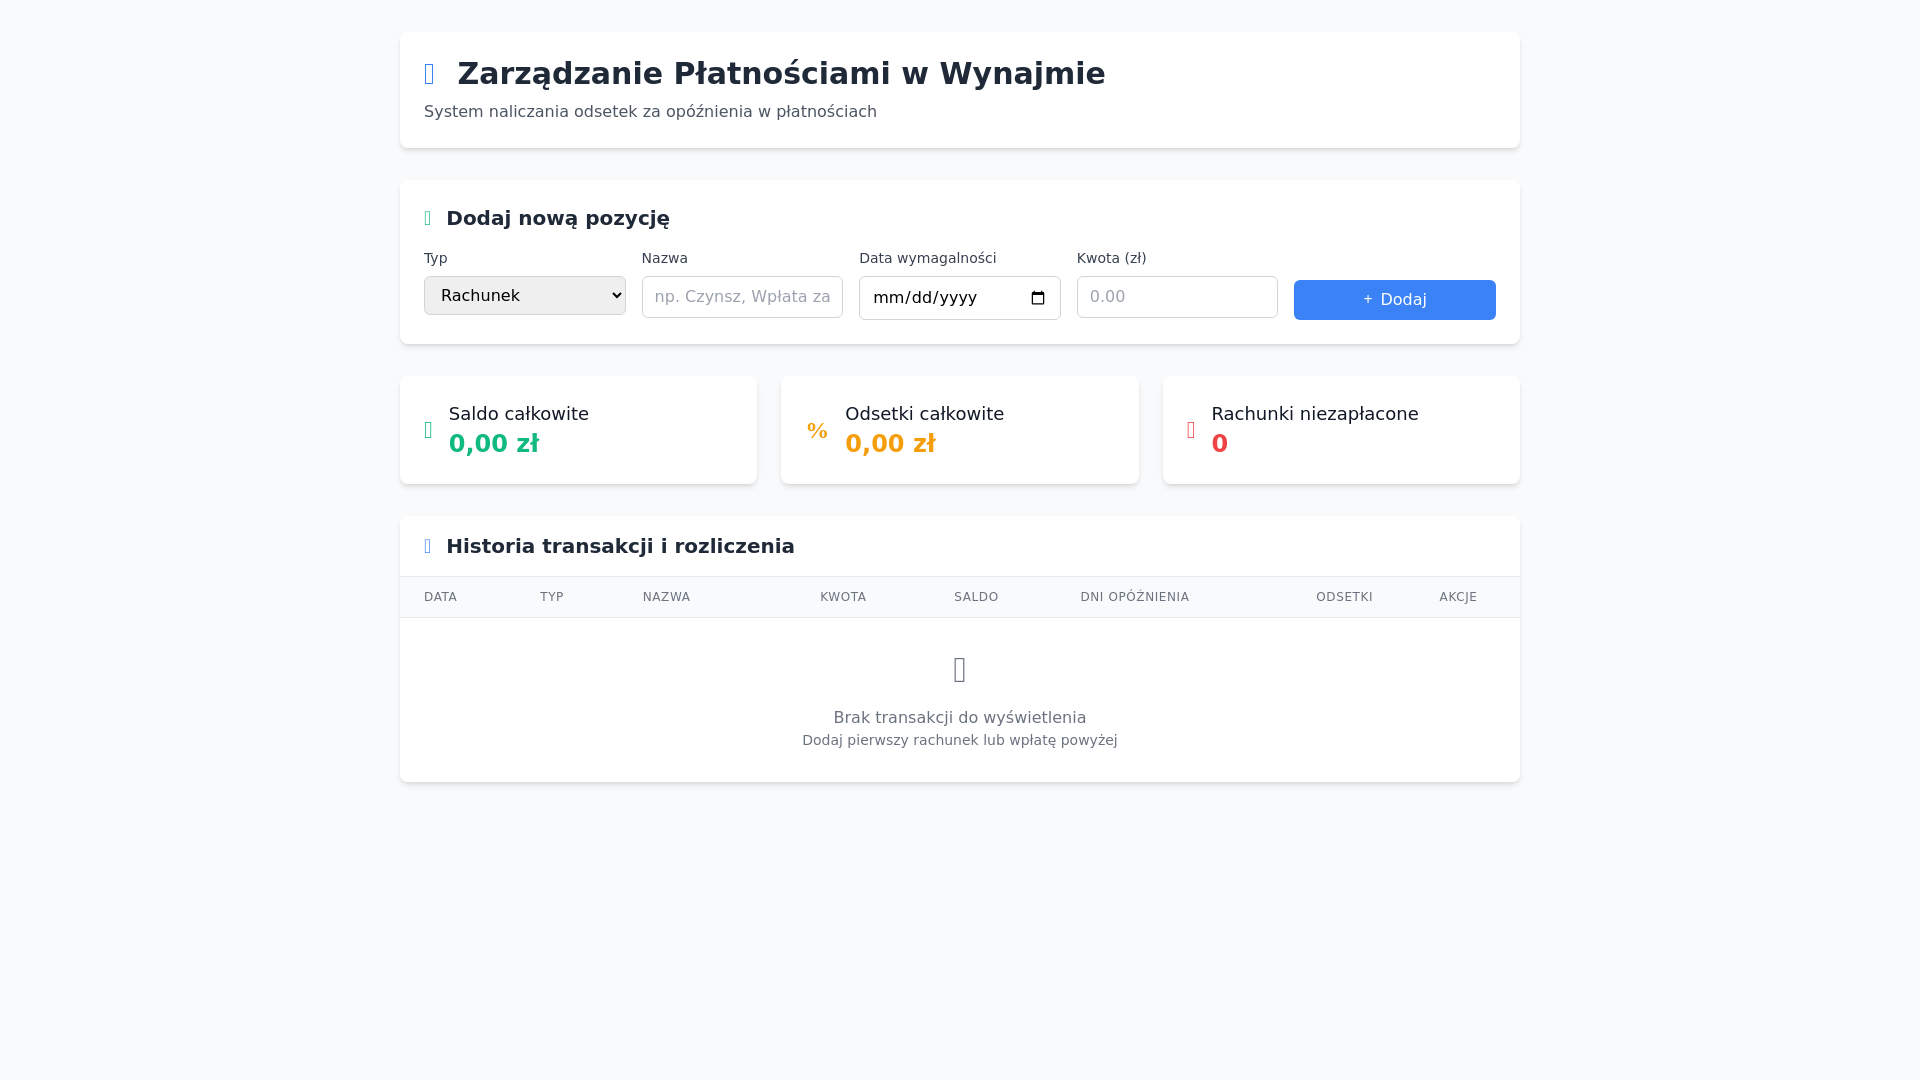1920x1080 pixels.
Task: Click 'Dodaj pierwszy rachunek lub wpłatę powyżej' hint
Action: (x=960, y=740)
